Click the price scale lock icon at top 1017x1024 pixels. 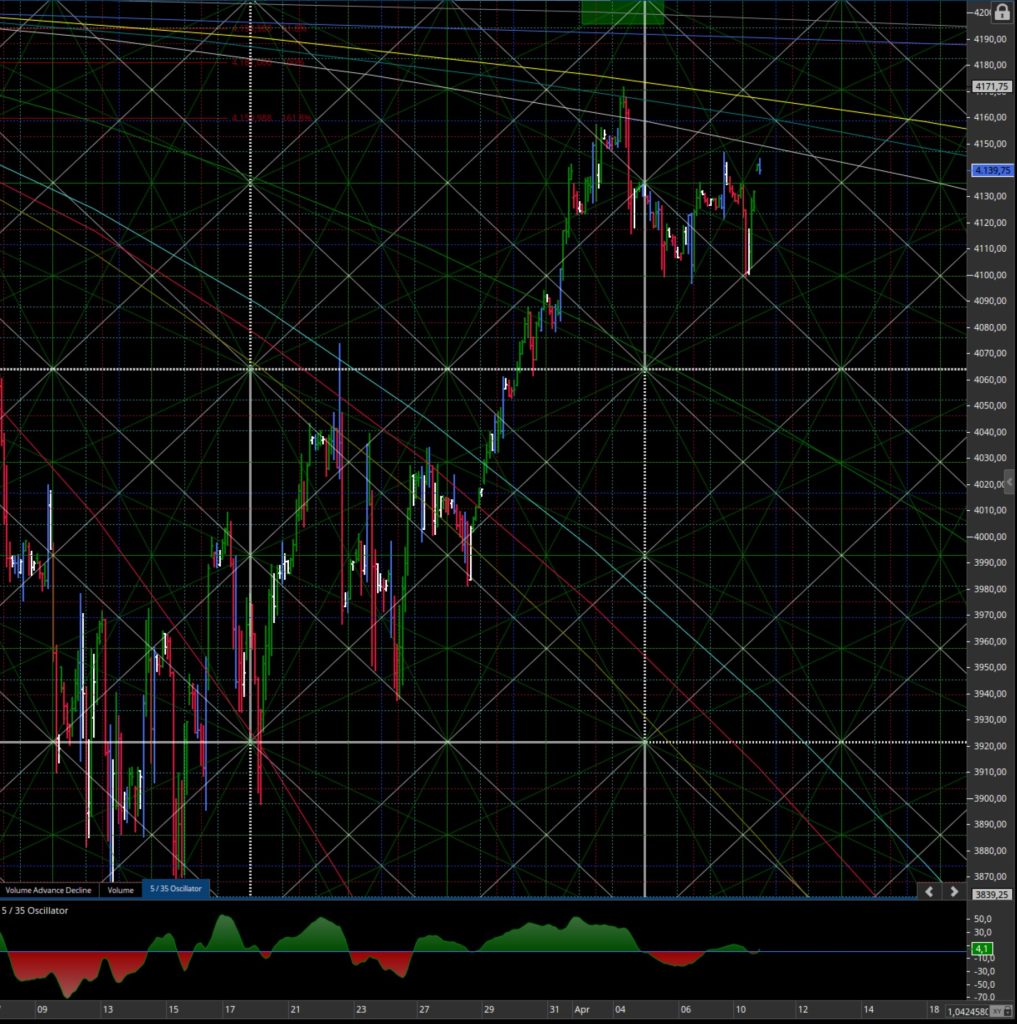point(1001,12)
